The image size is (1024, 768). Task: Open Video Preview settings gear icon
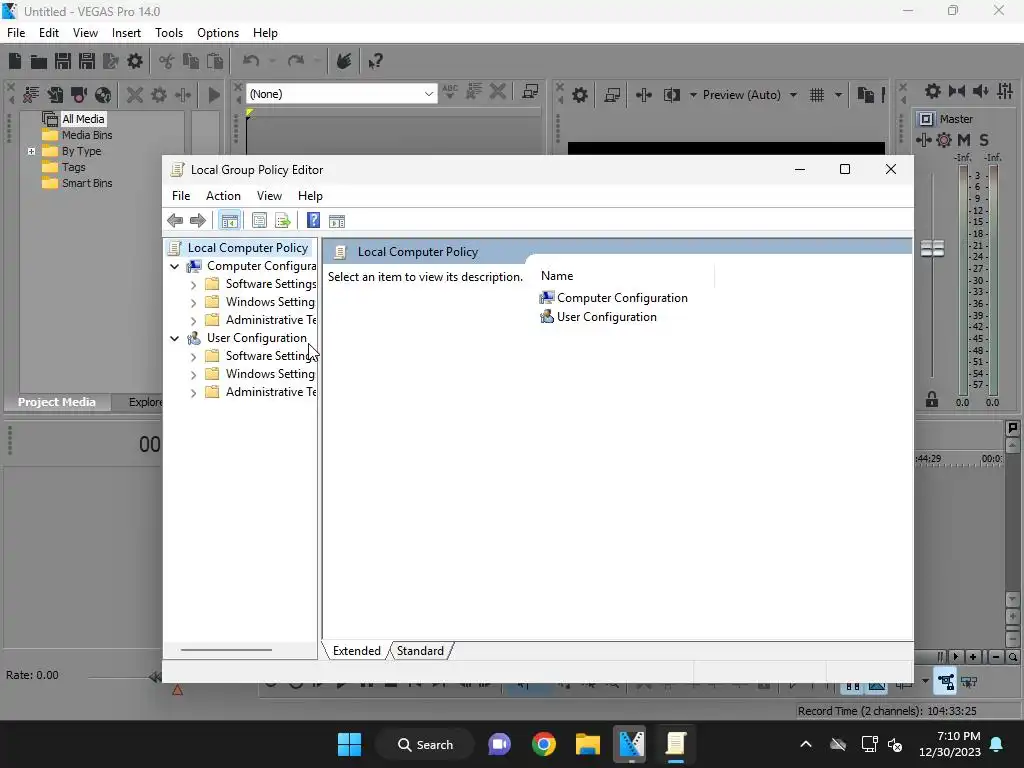[579, 95]
